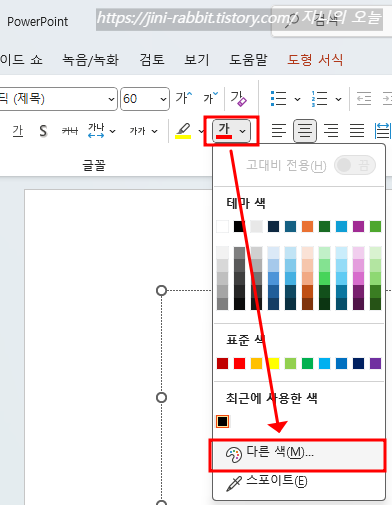Click the increase font size icon
392x505 pixels.
(184, 98)
